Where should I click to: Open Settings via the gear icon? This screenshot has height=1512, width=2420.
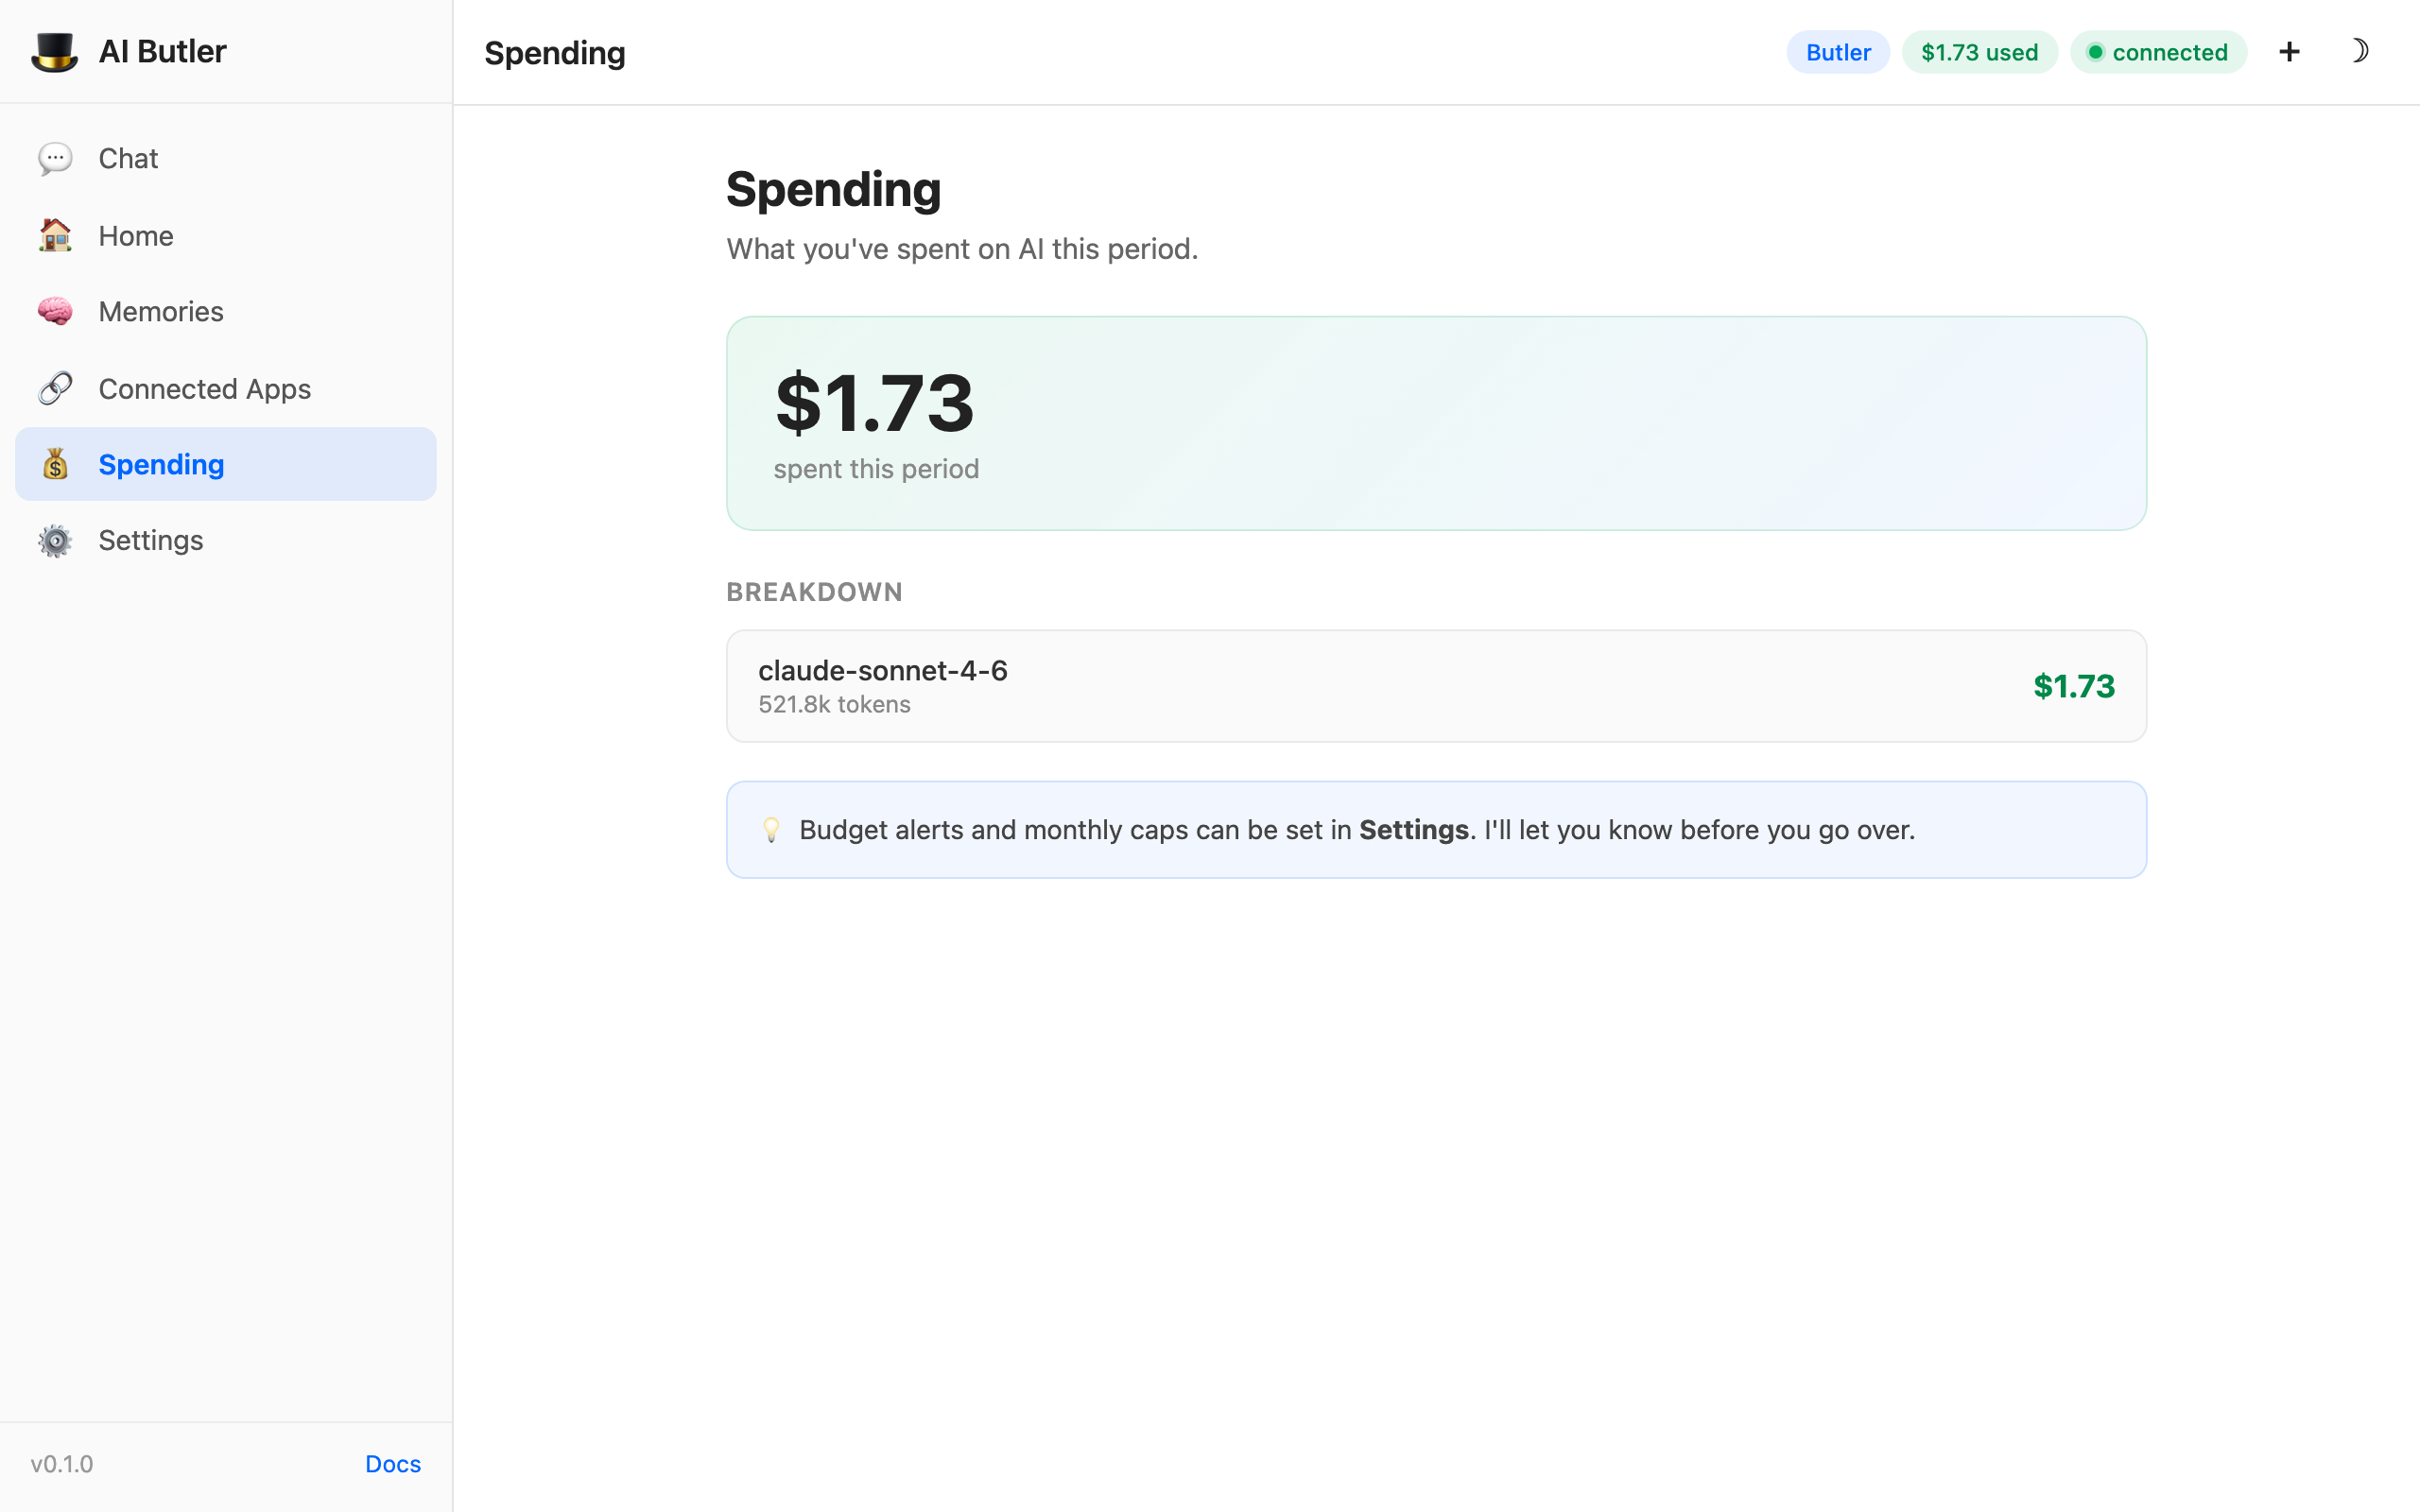(x=55, y=540)
